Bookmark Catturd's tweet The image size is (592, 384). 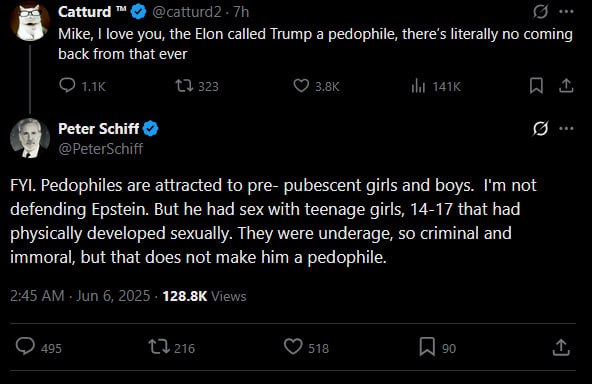(536, 86)
